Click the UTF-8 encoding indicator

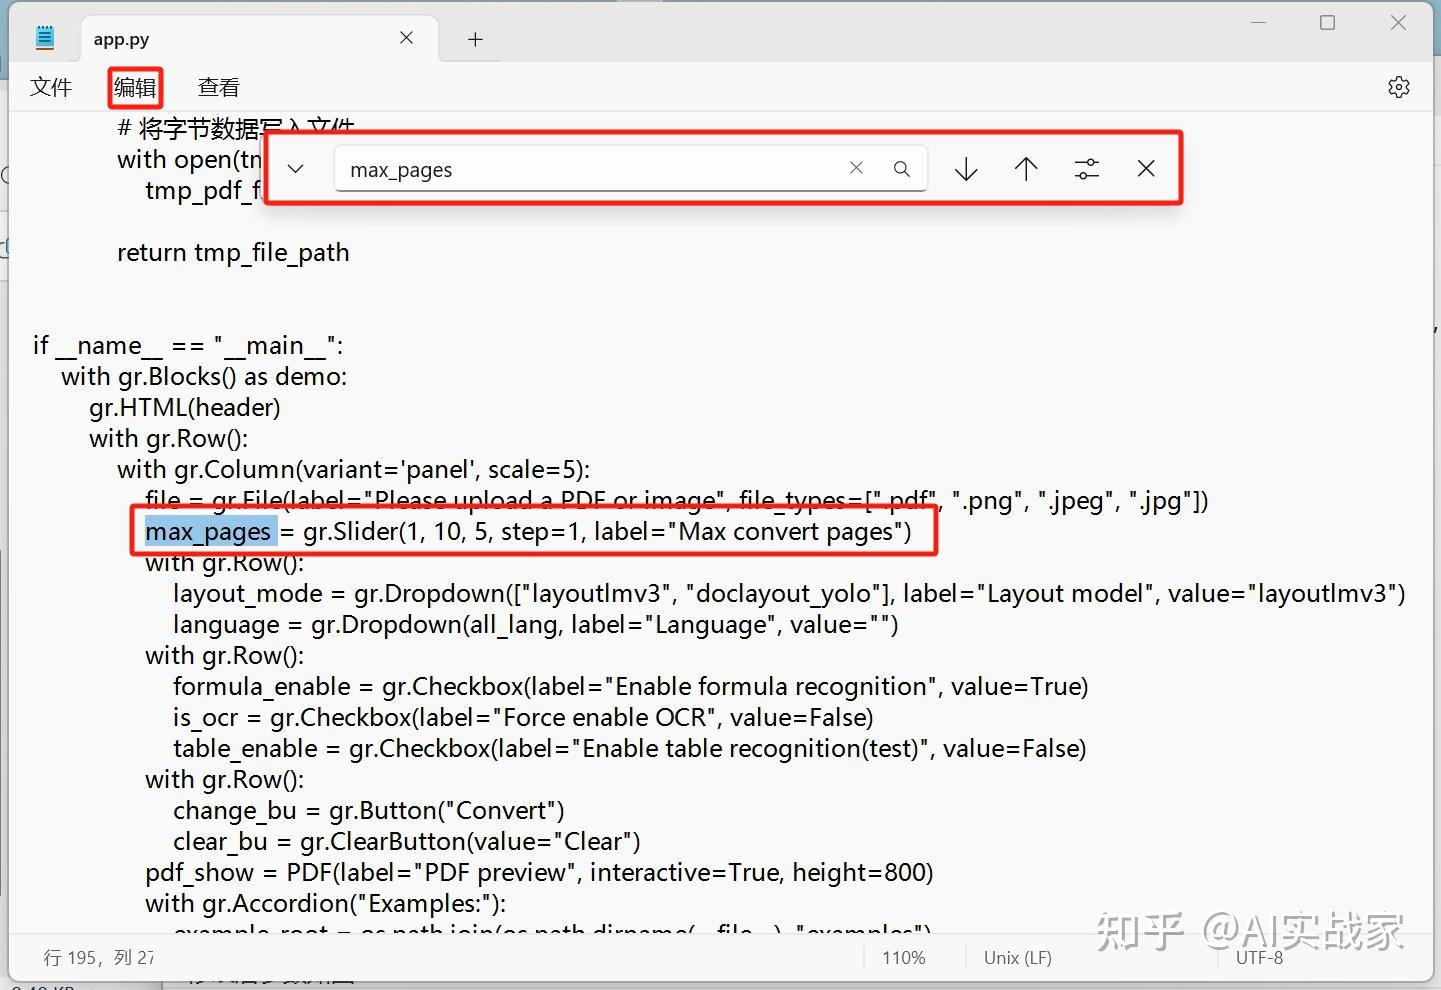(1258, 957)
